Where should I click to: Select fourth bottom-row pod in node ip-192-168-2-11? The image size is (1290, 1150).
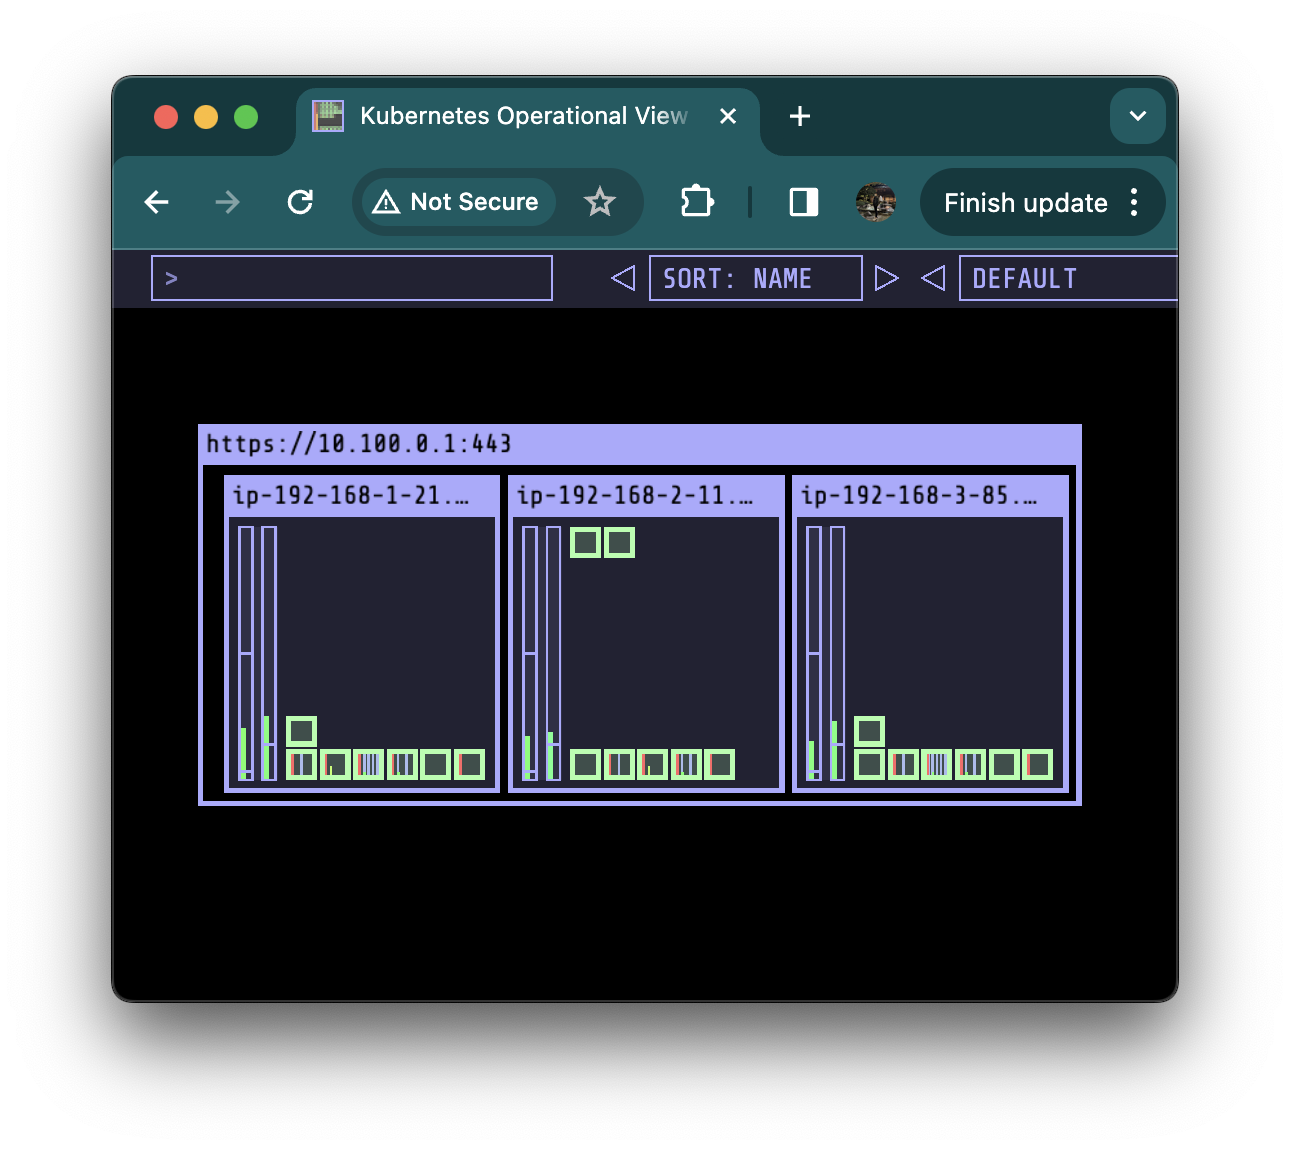click(x=686, y=765)
